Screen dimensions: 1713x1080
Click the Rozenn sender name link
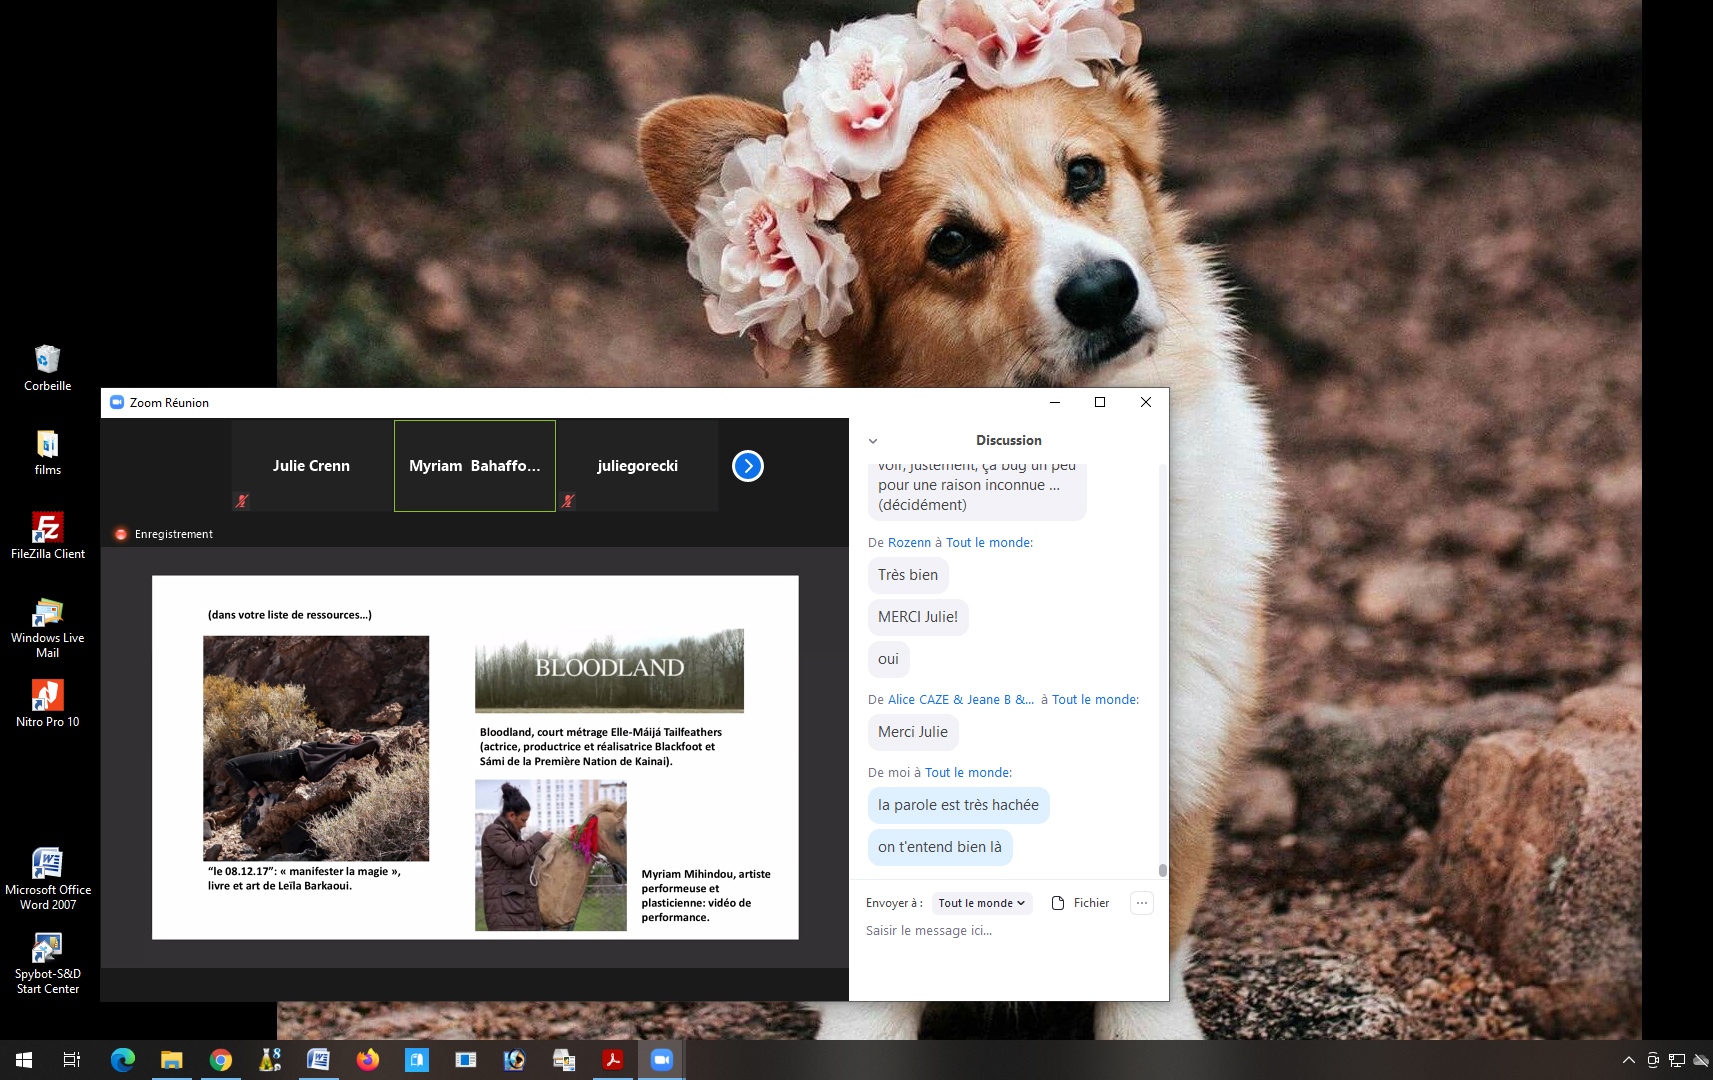click(x=909, y=543)
